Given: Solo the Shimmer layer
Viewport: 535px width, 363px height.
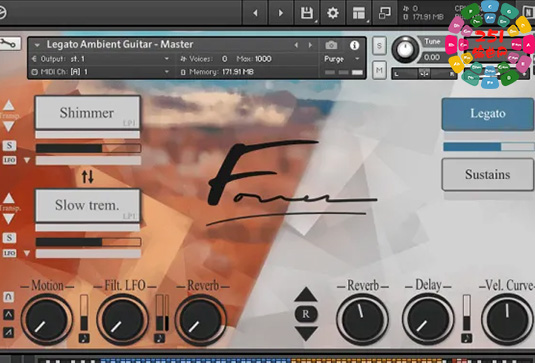Looking at the screenshot, I should coord(9,146).
